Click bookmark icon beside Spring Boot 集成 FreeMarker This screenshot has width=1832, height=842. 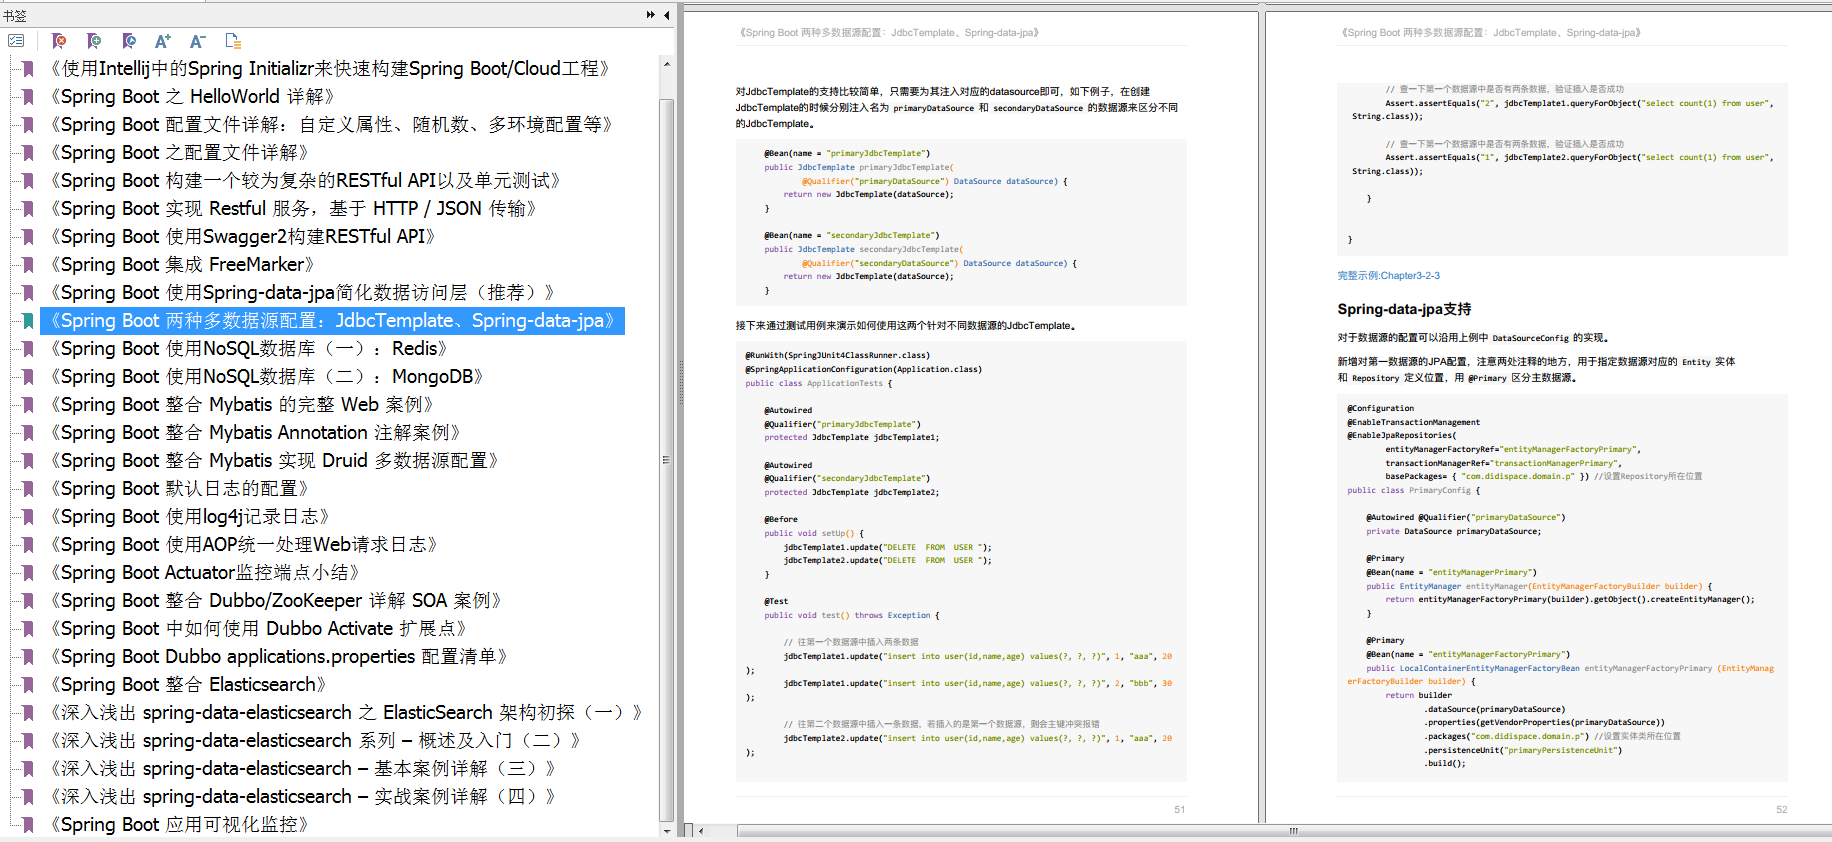[x=28, y=265]
